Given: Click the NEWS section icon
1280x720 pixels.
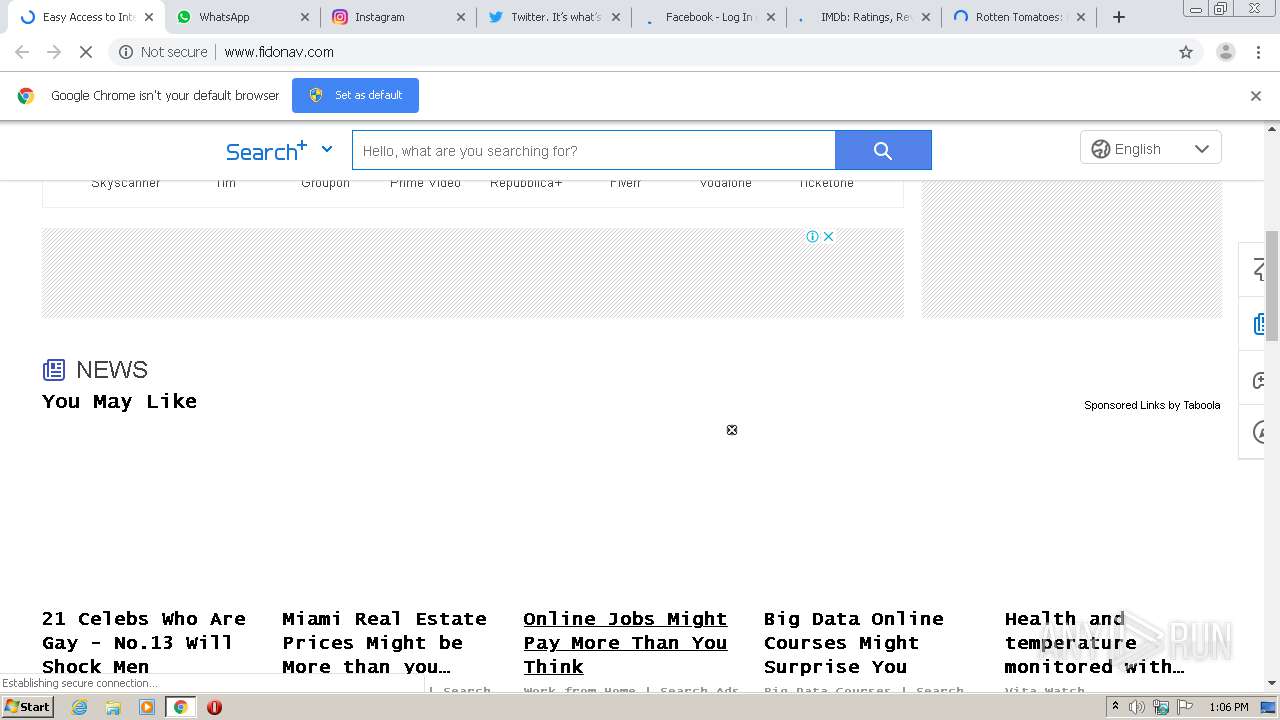Looking at the screenshot, I should (x=54, y=370).
